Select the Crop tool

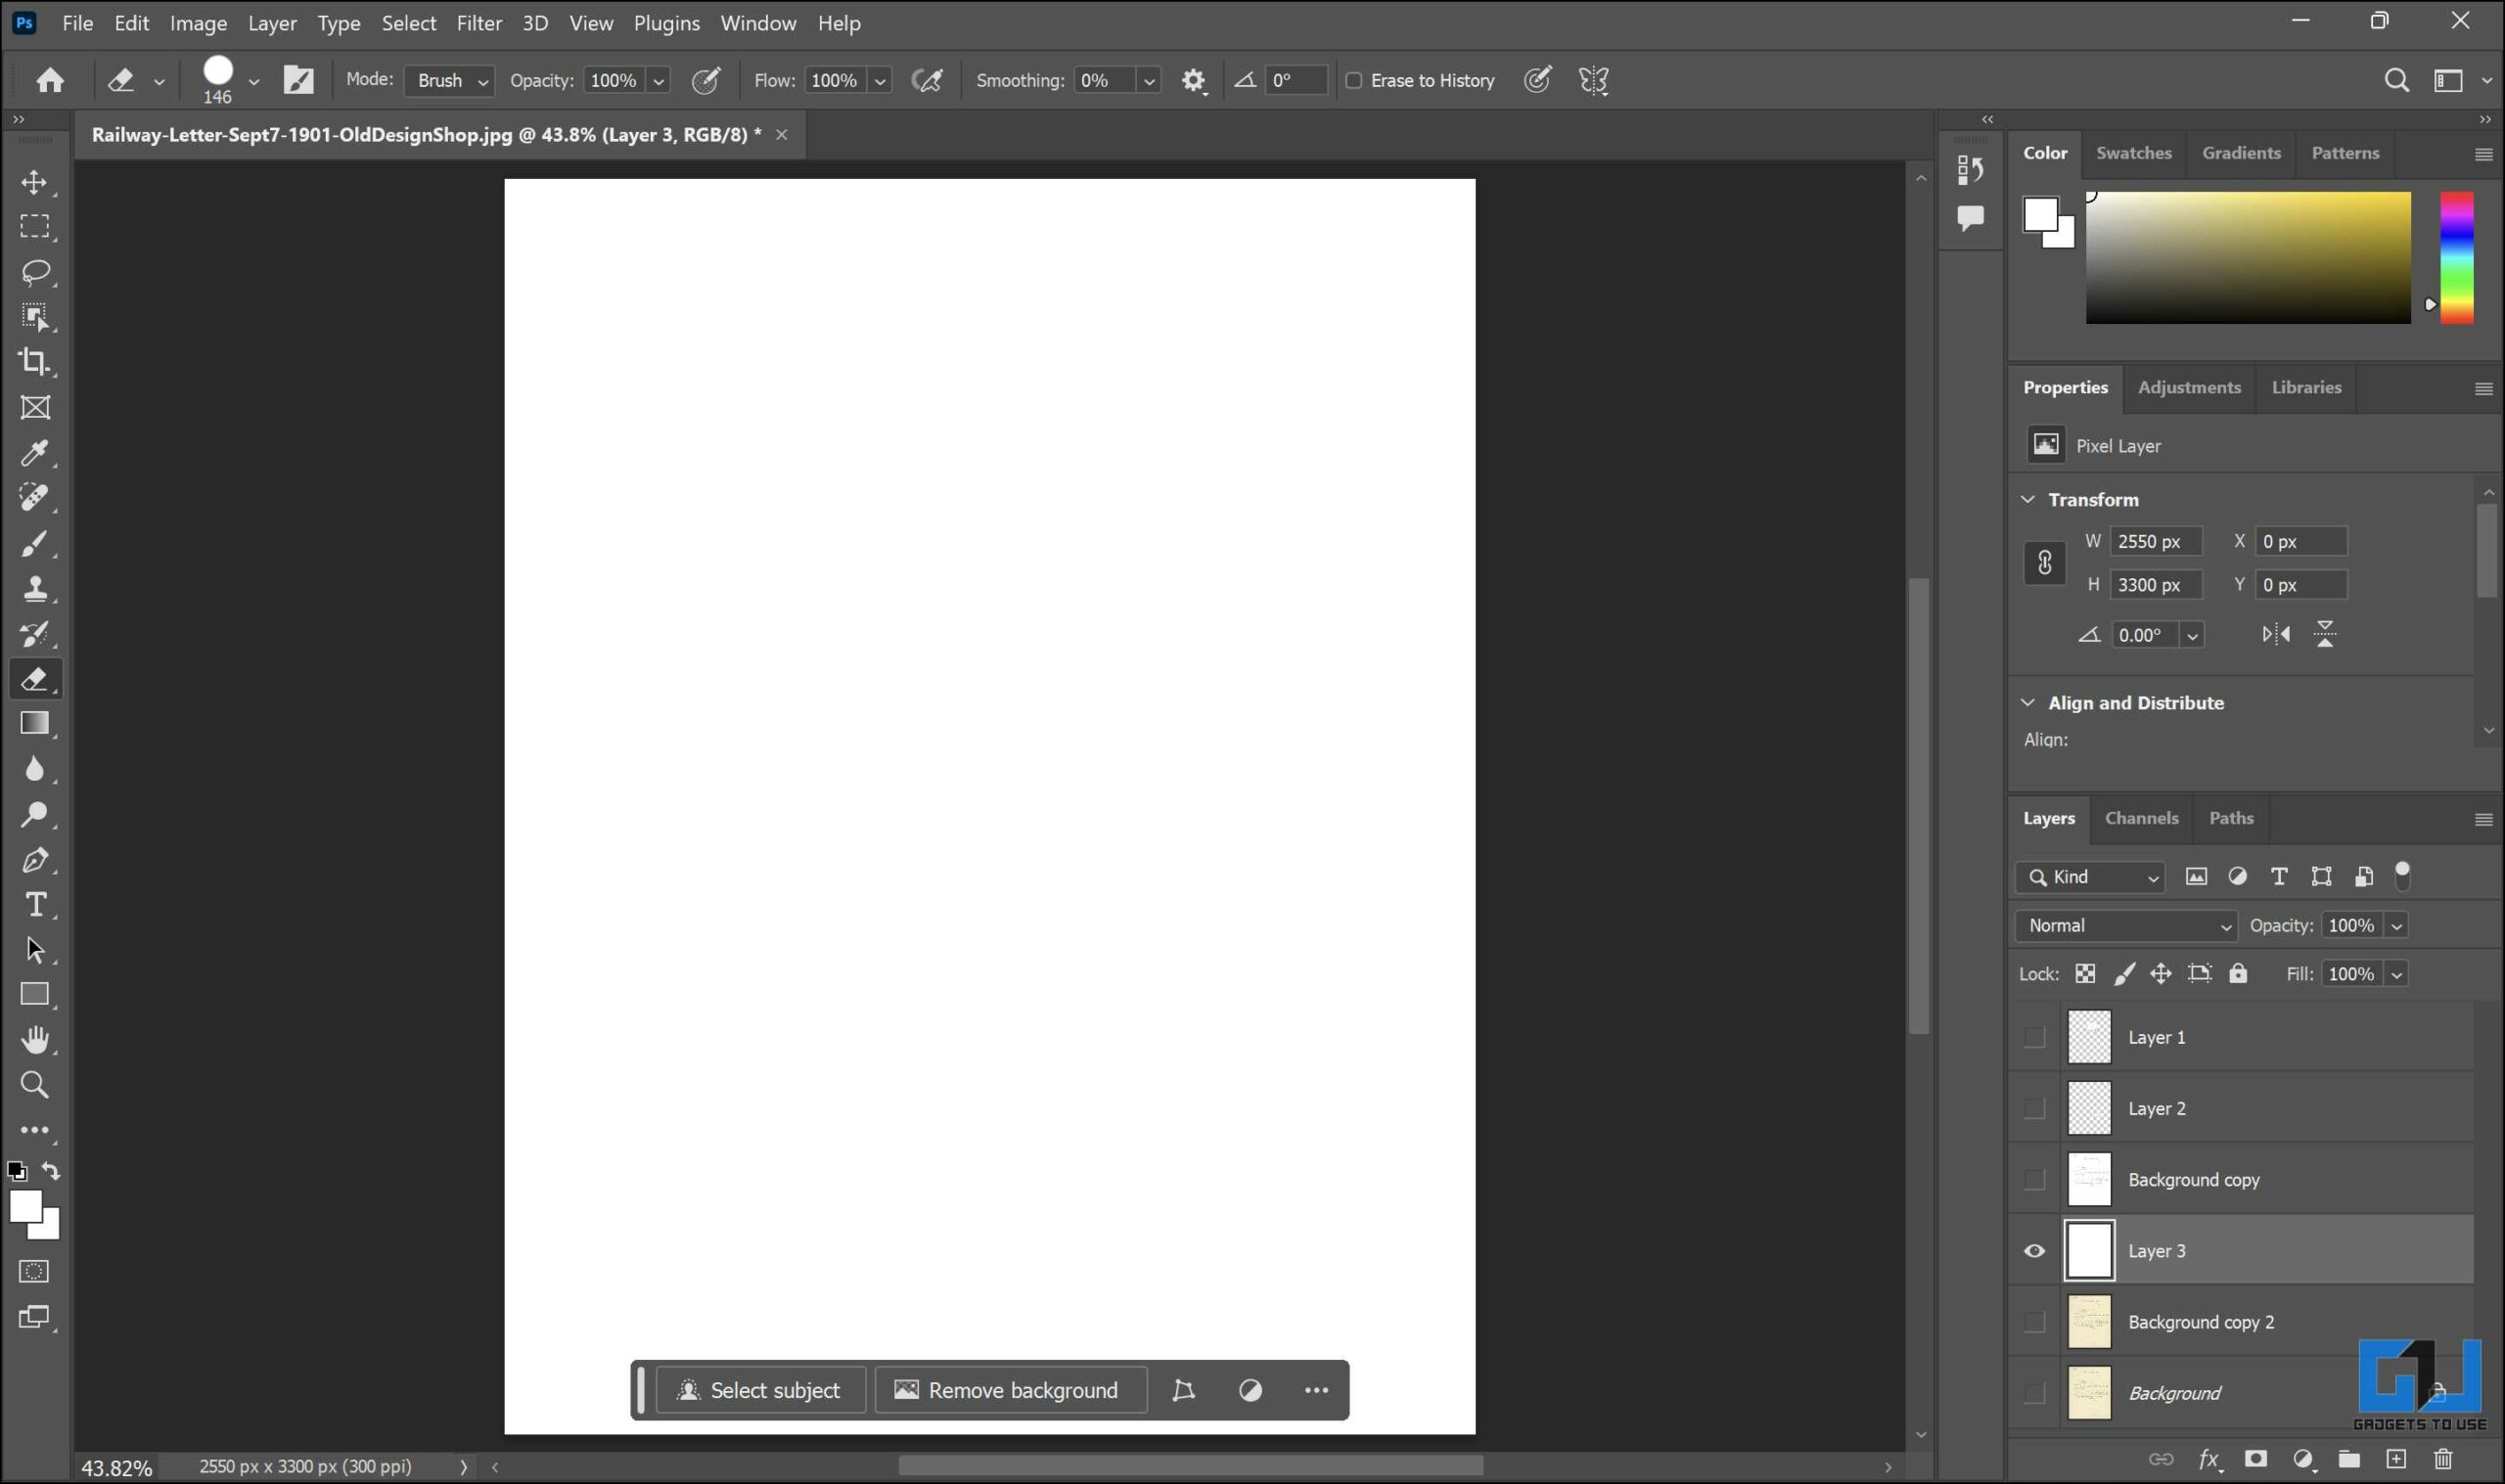coord(35,362)
